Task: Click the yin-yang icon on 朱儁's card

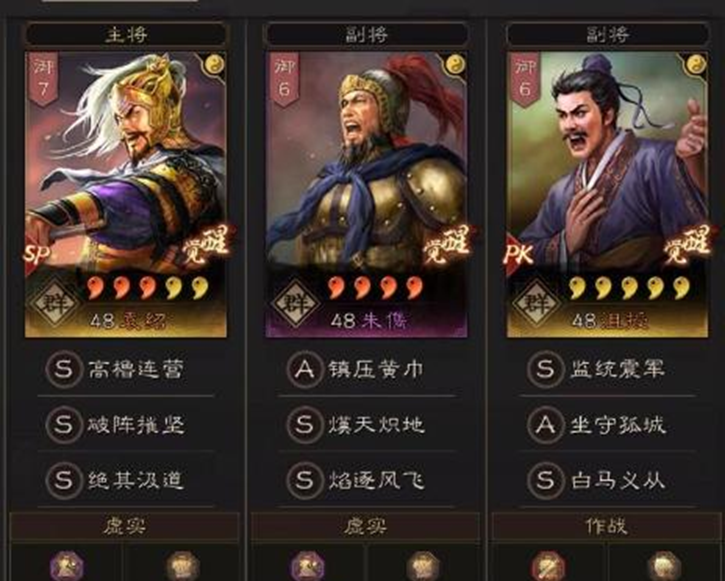Action: pyautogui.click(x=455, y=64)
